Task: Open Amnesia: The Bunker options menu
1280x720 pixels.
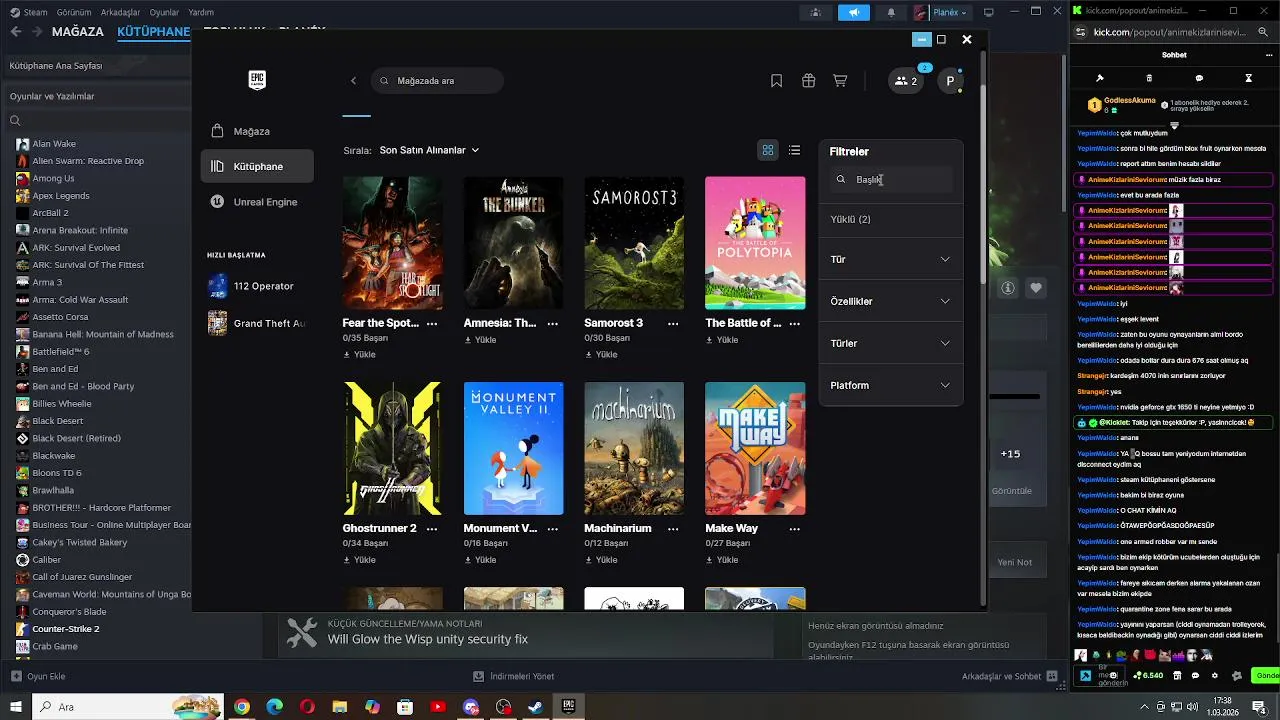Action: point(552,323)
